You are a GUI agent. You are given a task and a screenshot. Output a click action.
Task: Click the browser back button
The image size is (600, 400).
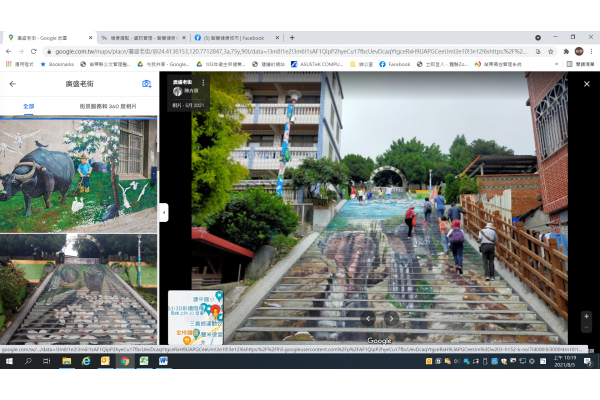8,51
